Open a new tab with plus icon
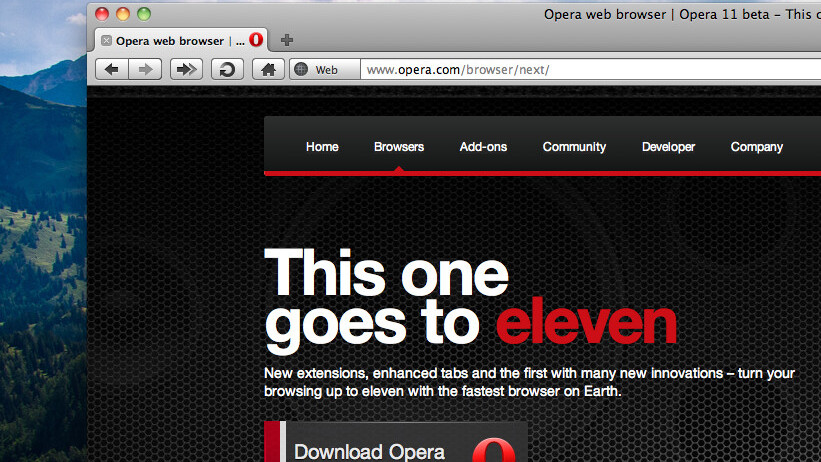The width and height of the screenshot is (821, 462). [x=287, y=40]
